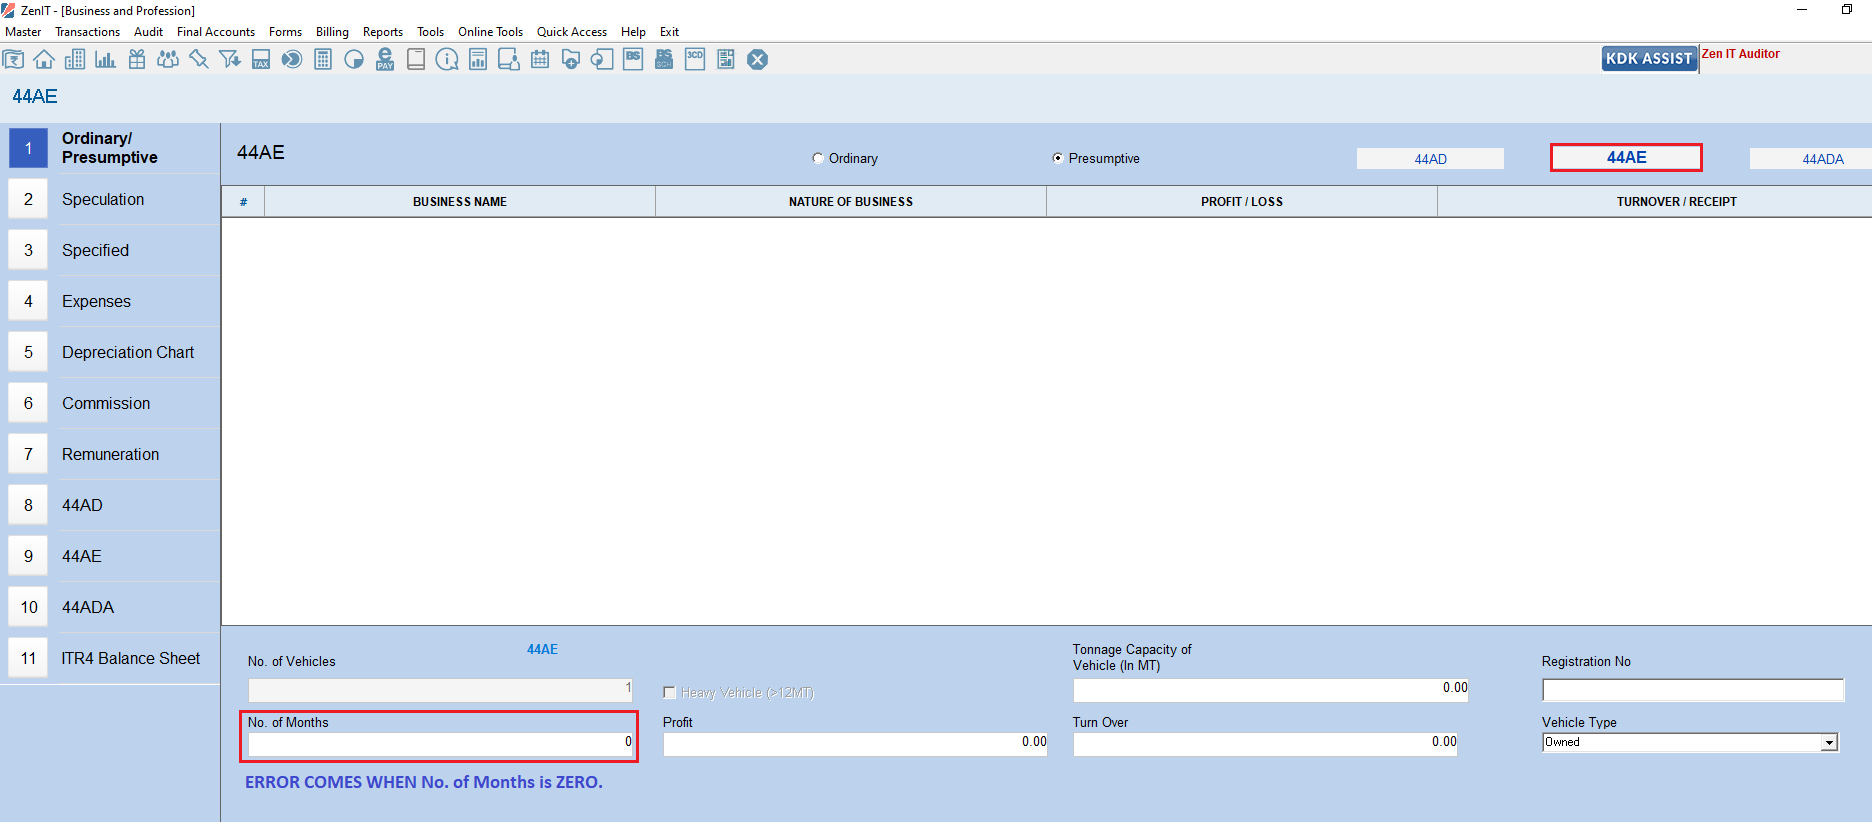The width and height of the screenshot is (1872, 822).
Task: Click the TURNOVER / RECEIPT column header
Action: tap(1655, 202)
